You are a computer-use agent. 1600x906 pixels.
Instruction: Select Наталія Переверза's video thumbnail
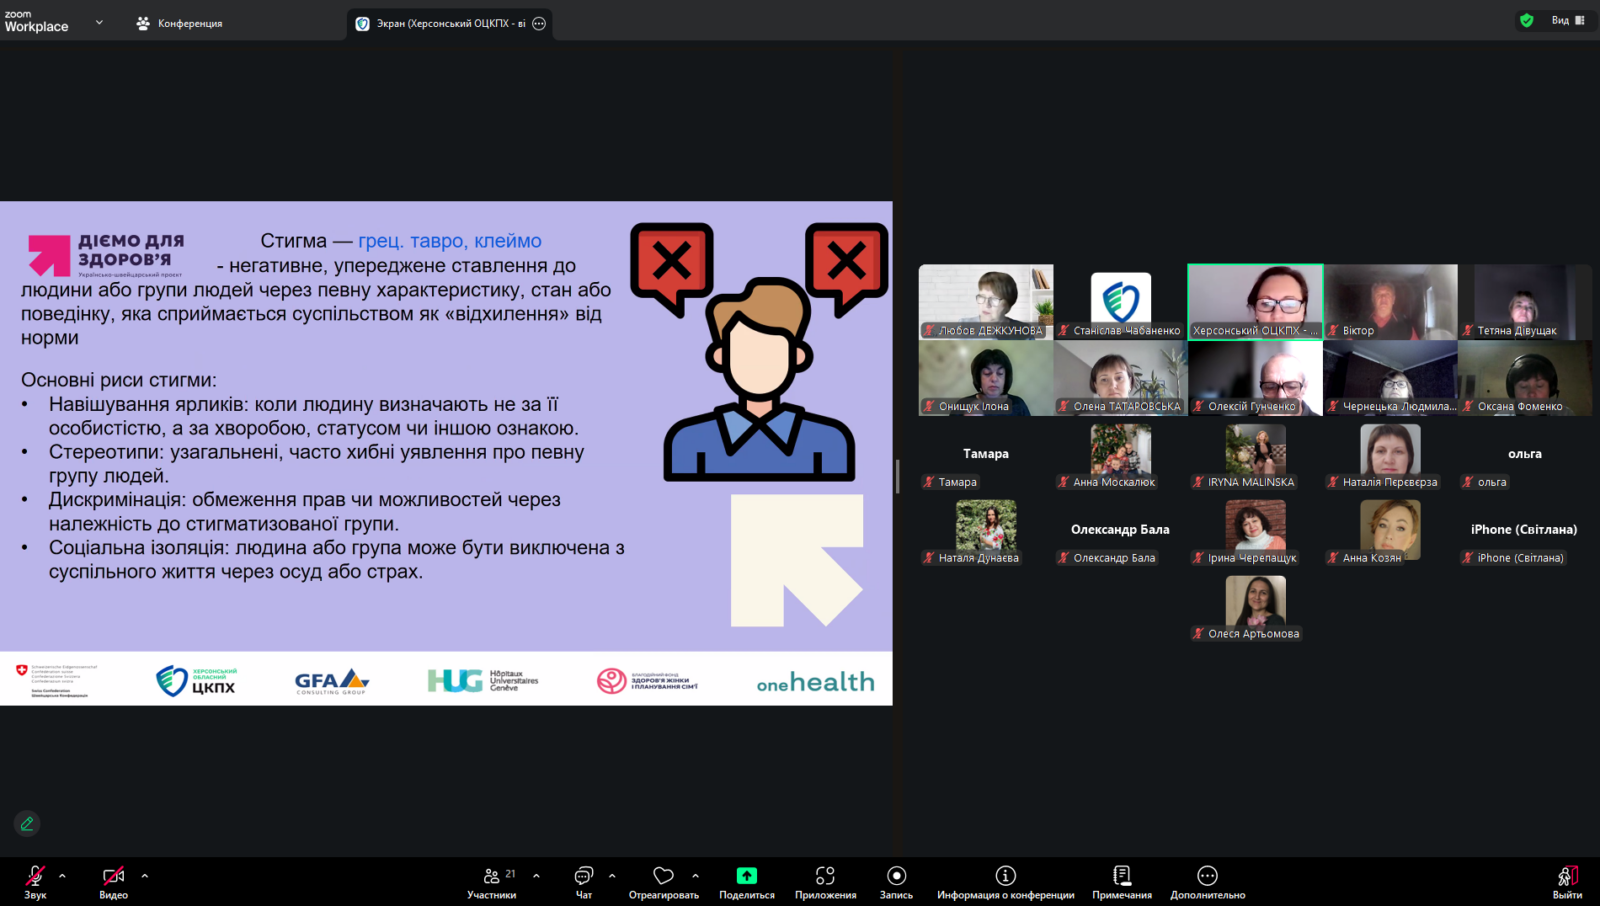[1390, 450]
